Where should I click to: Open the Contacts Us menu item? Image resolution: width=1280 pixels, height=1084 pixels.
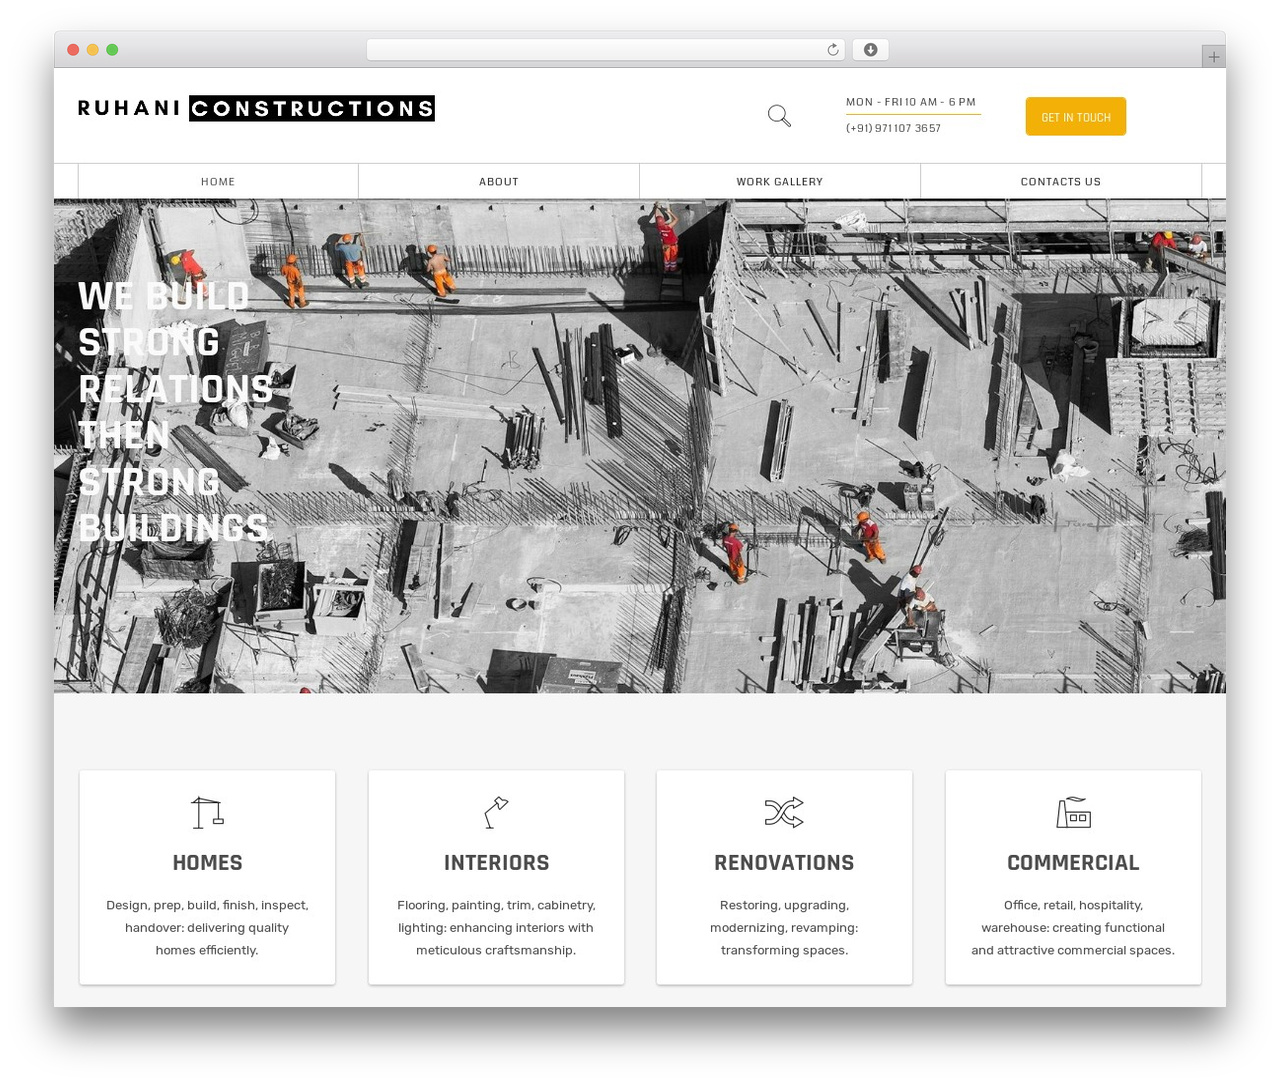(1061, 182)
